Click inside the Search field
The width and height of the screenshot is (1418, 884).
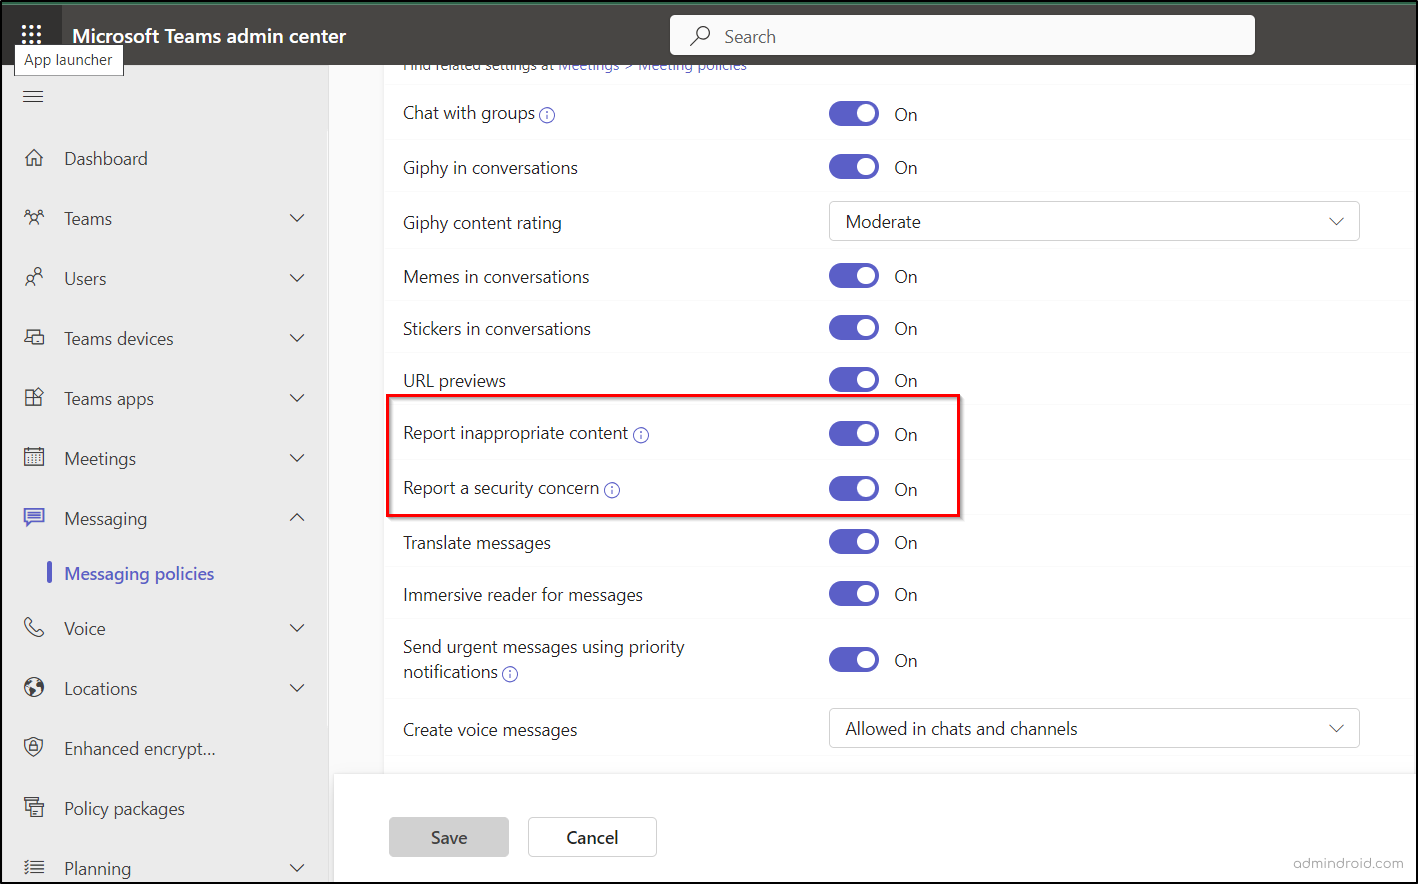[960, 34]
